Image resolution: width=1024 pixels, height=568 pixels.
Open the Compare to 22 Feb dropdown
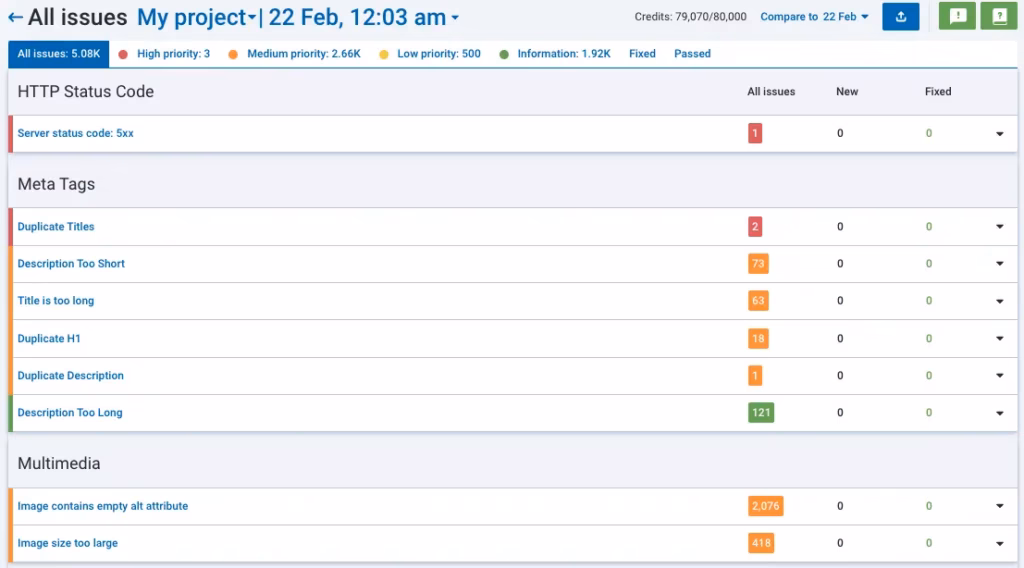[814, 17]
